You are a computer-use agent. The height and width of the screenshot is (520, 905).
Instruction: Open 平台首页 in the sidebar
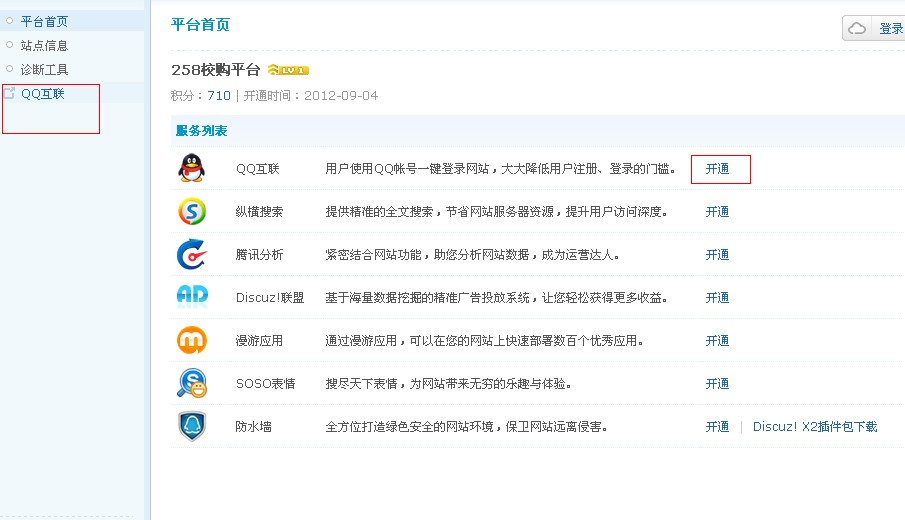click(44, 21)
